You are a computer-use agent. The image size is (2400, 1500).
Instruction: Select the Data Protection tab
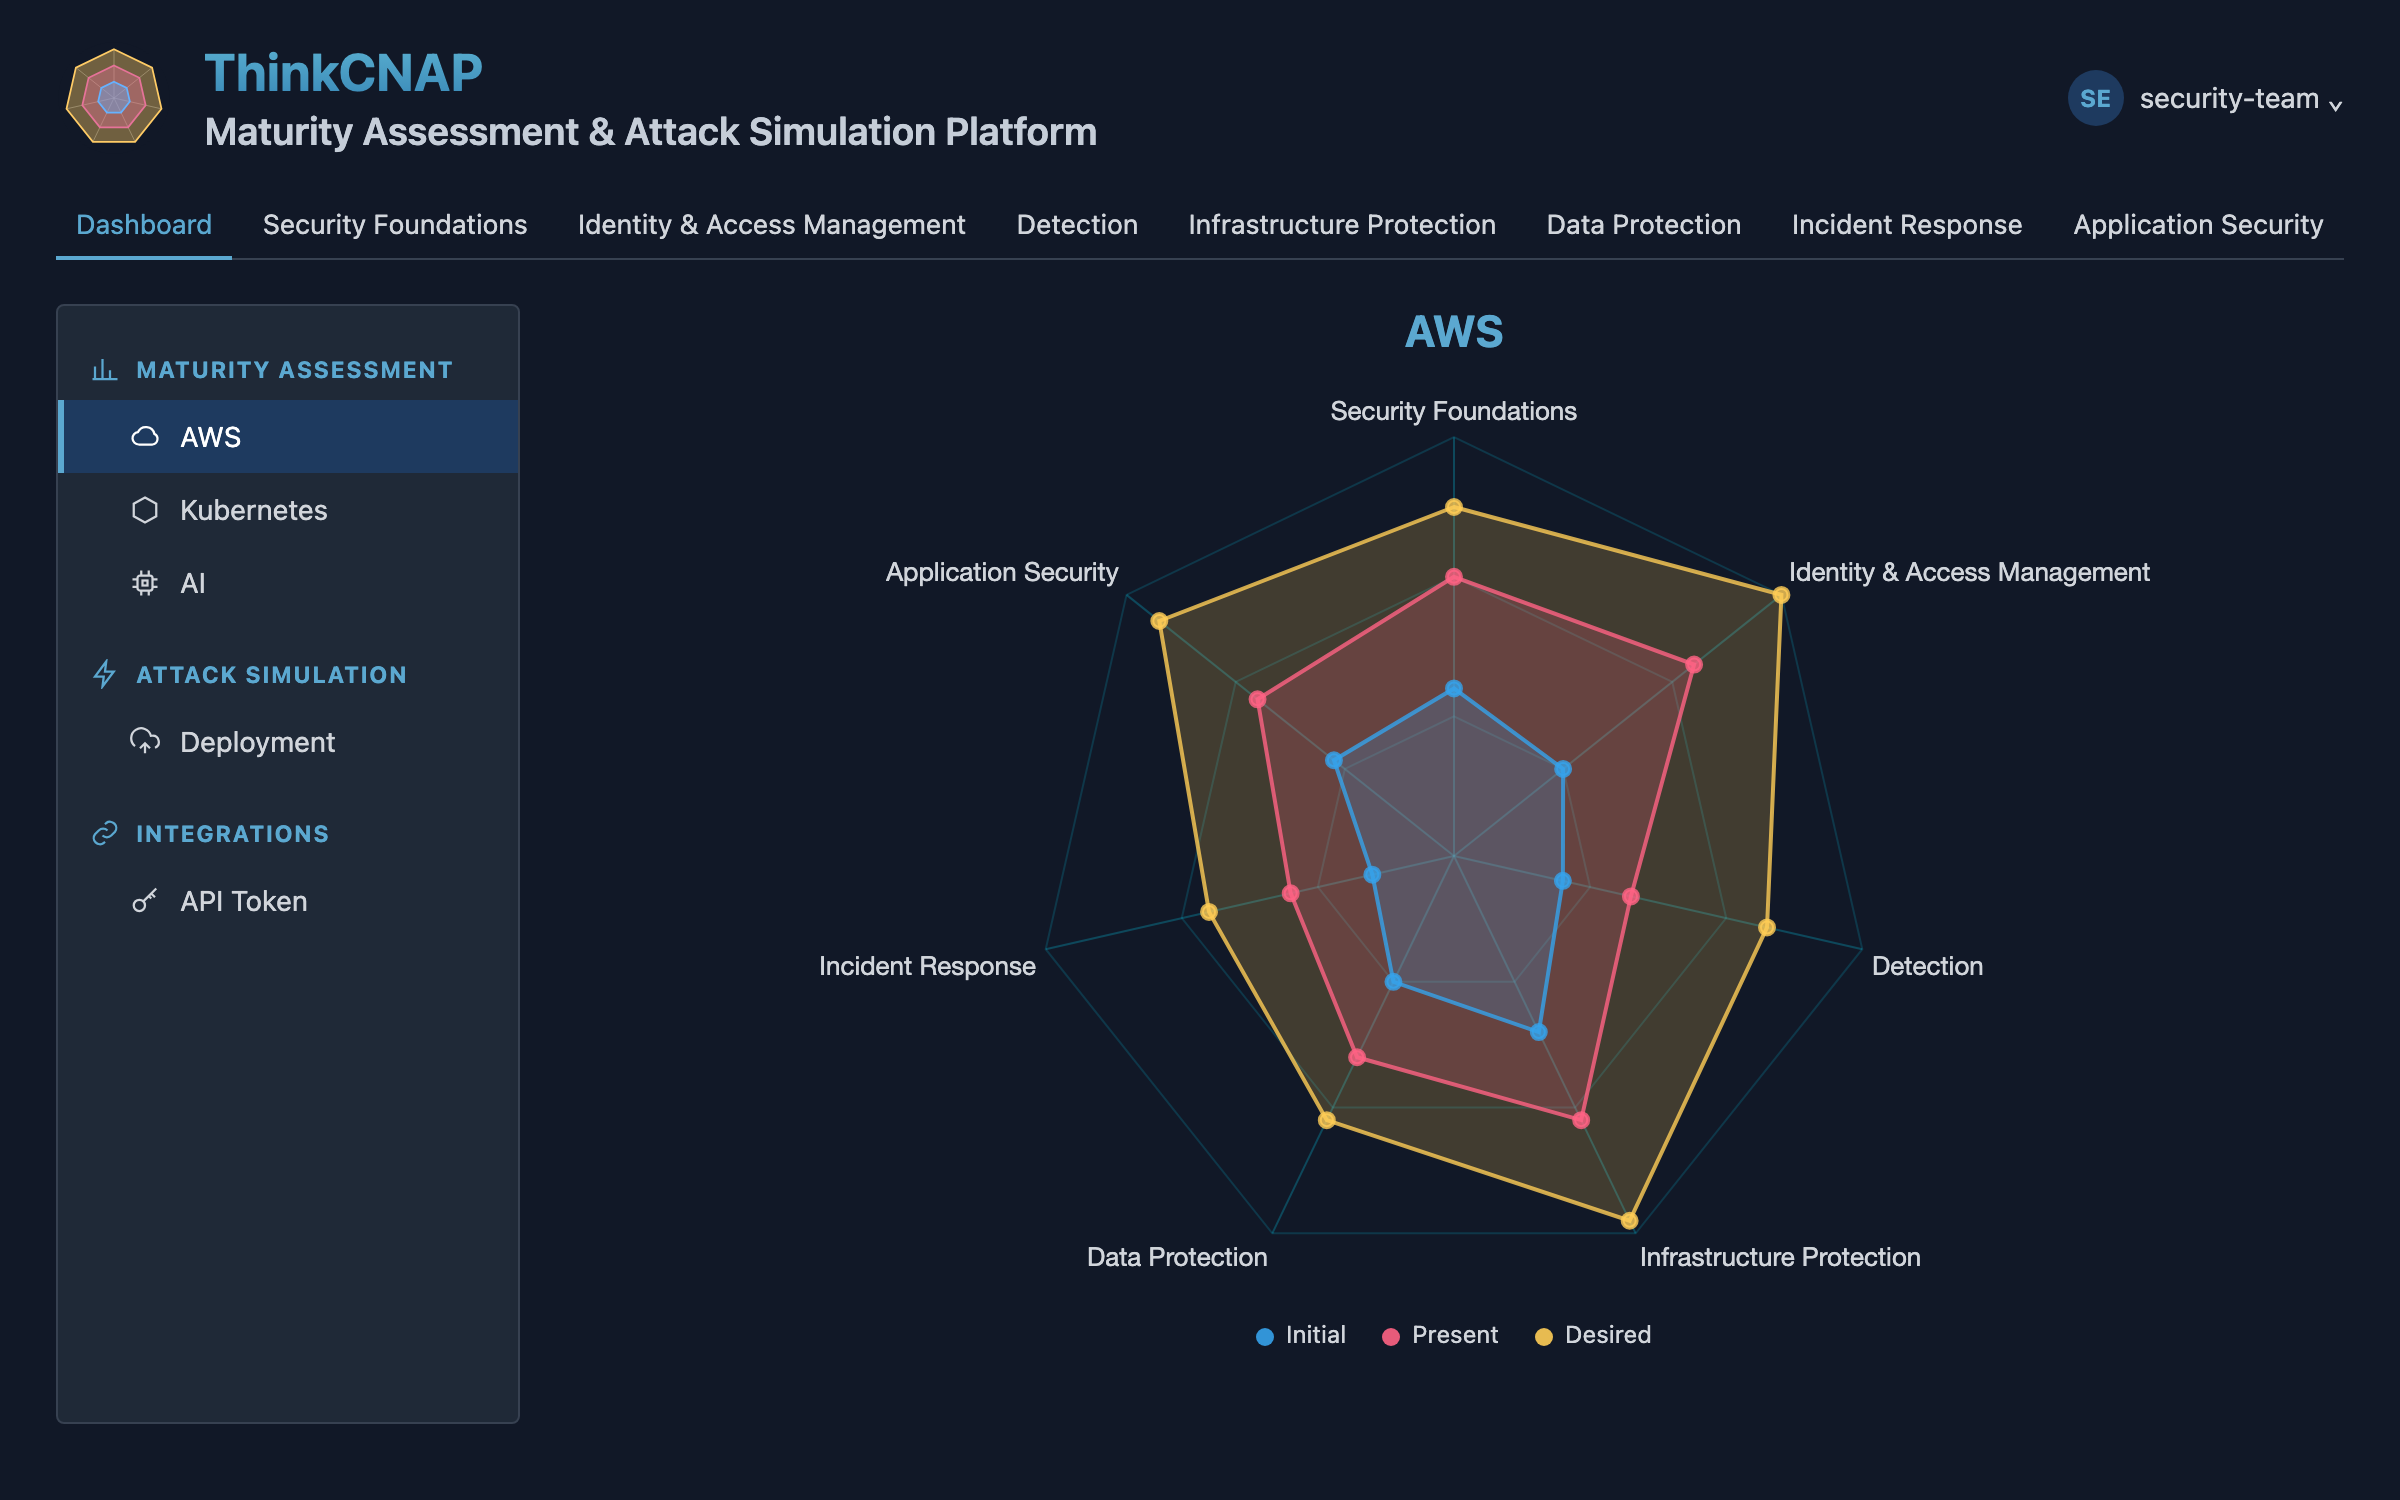tap(1644, 225)
